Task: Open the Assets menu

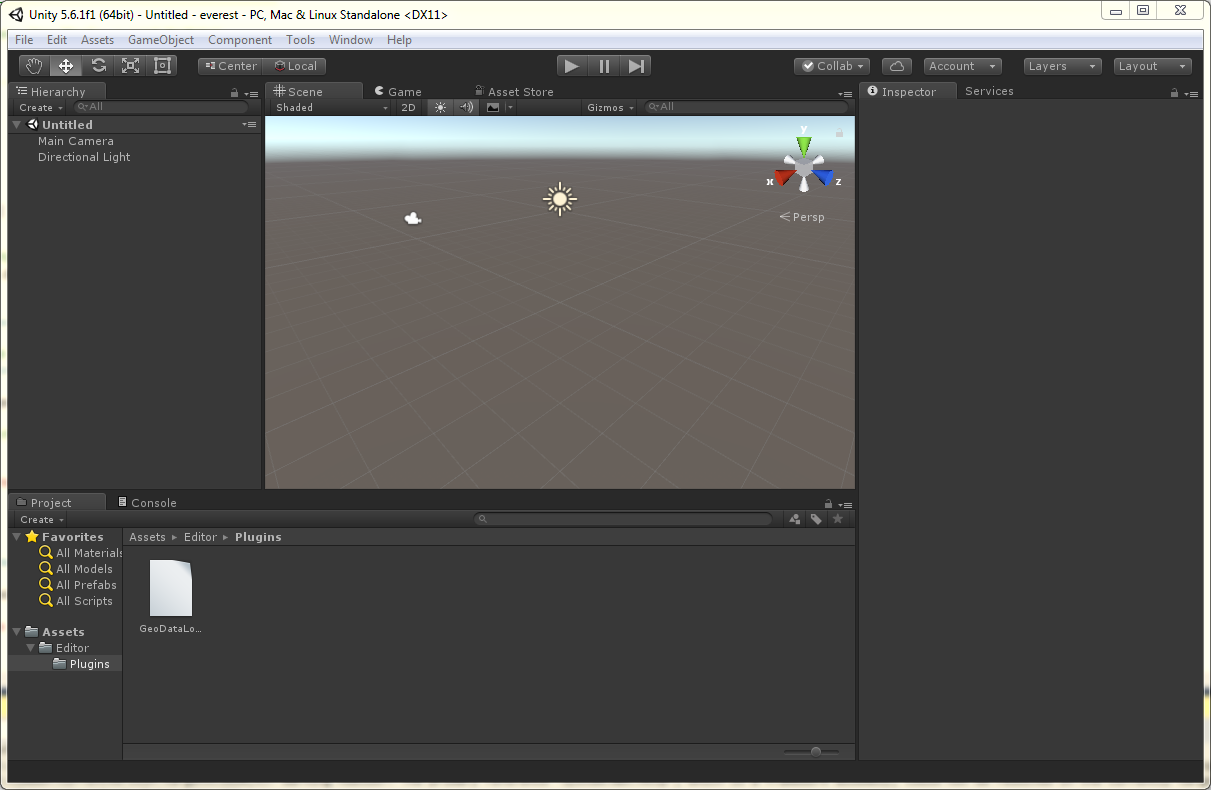Action: click(x=97, y=40)
